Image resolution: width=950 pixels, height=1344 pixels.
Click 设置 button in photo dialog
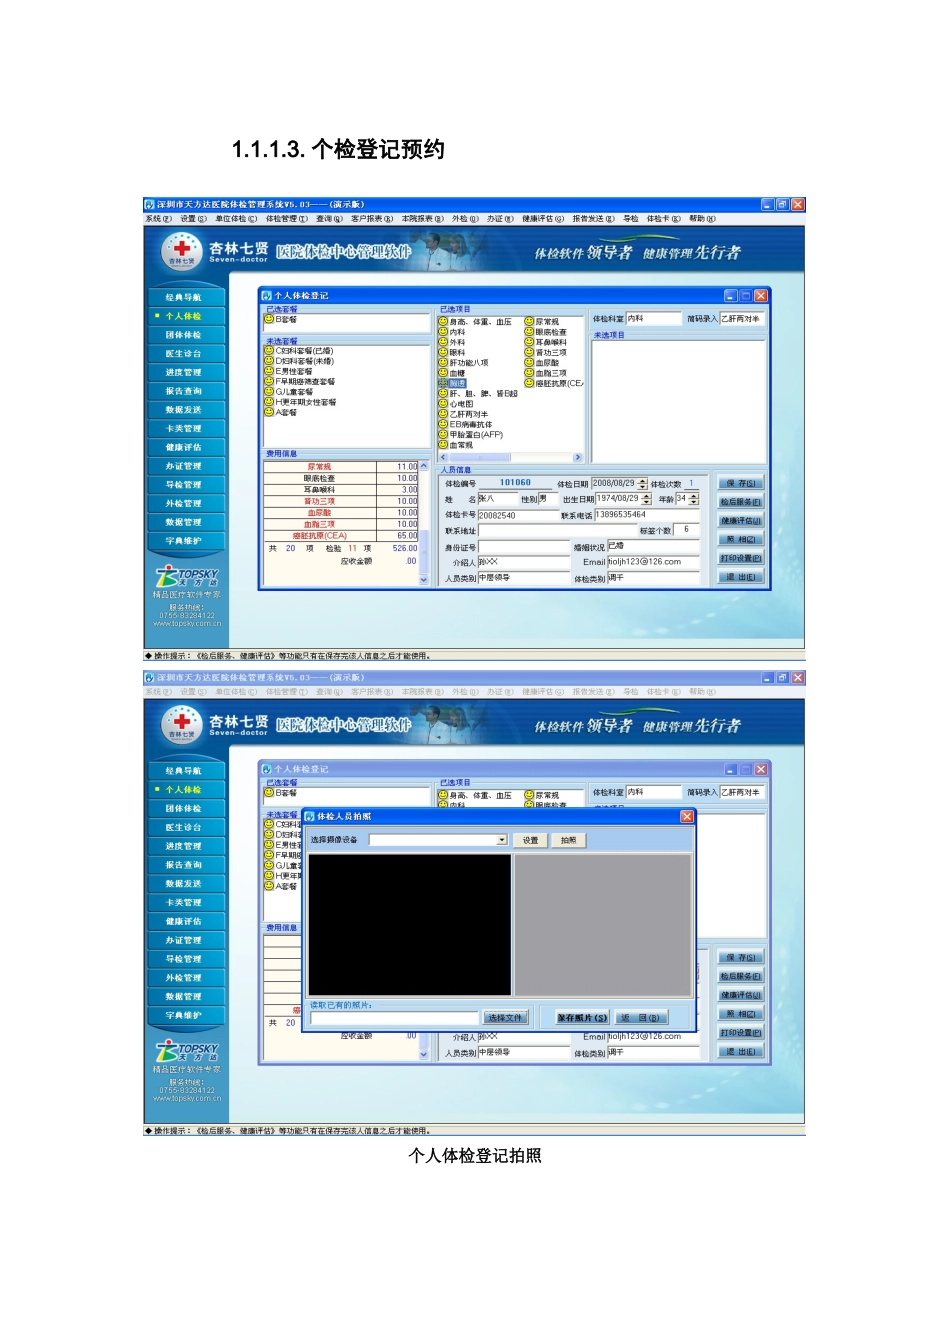click(x=531, y=840)
